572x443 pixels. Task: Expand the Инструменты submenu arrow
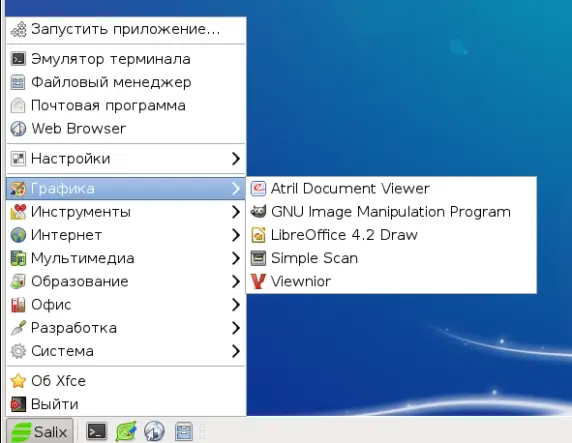236,212
